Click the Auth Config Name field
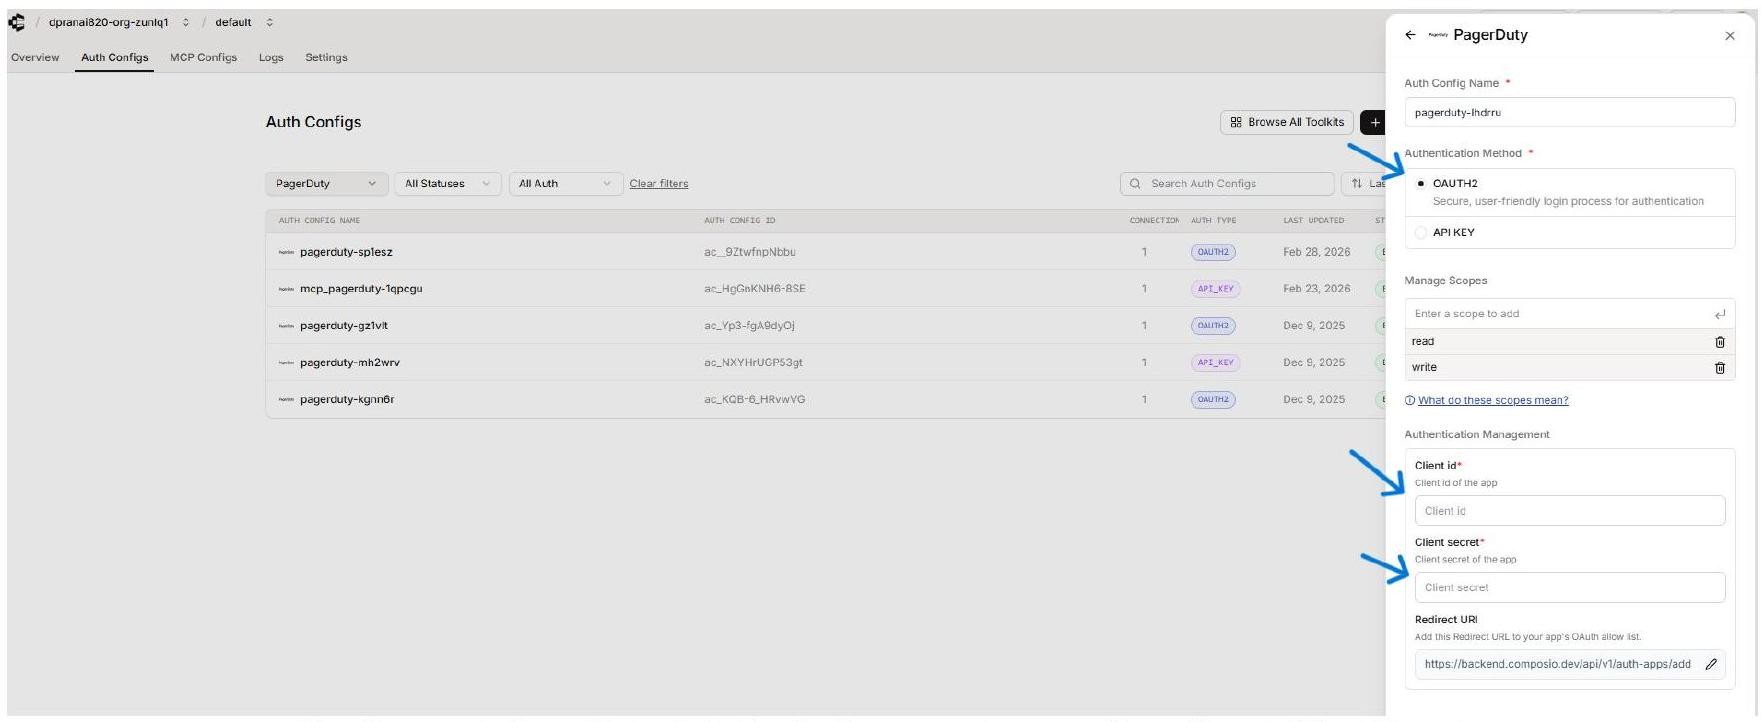1761x722 pixels. click(x=1570, y=113)
